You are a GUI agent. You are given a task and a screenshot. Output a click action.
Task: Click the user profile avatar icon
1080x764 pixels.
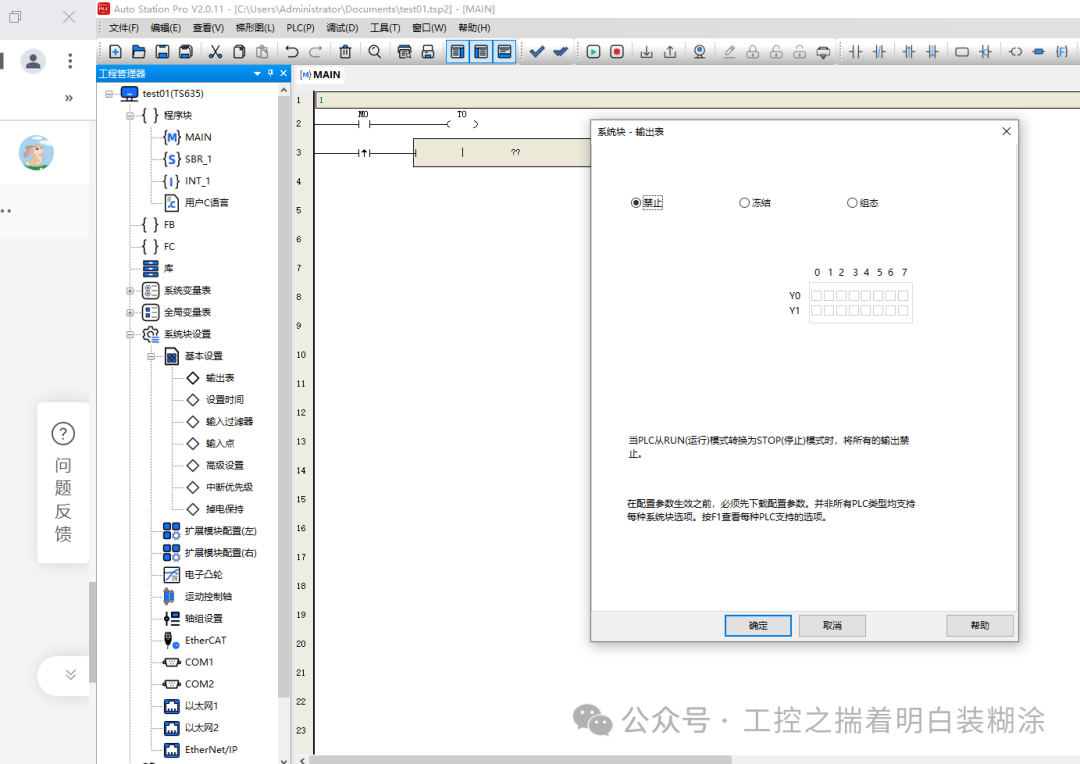click(33, 61)
